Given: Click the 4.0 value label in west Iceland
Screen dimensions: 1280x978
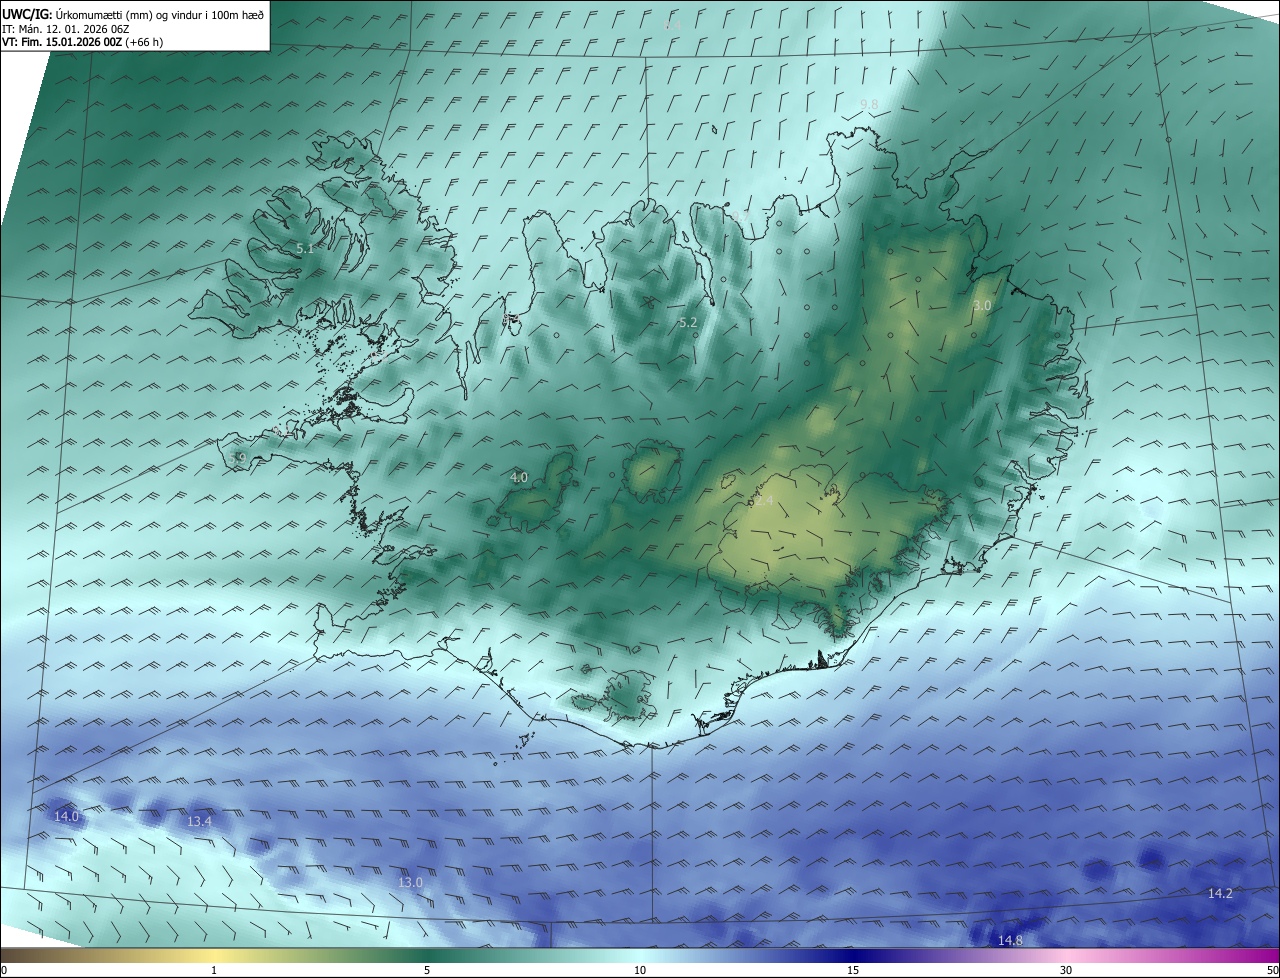Looking at the screenshot, I should (x=519, y=477).
